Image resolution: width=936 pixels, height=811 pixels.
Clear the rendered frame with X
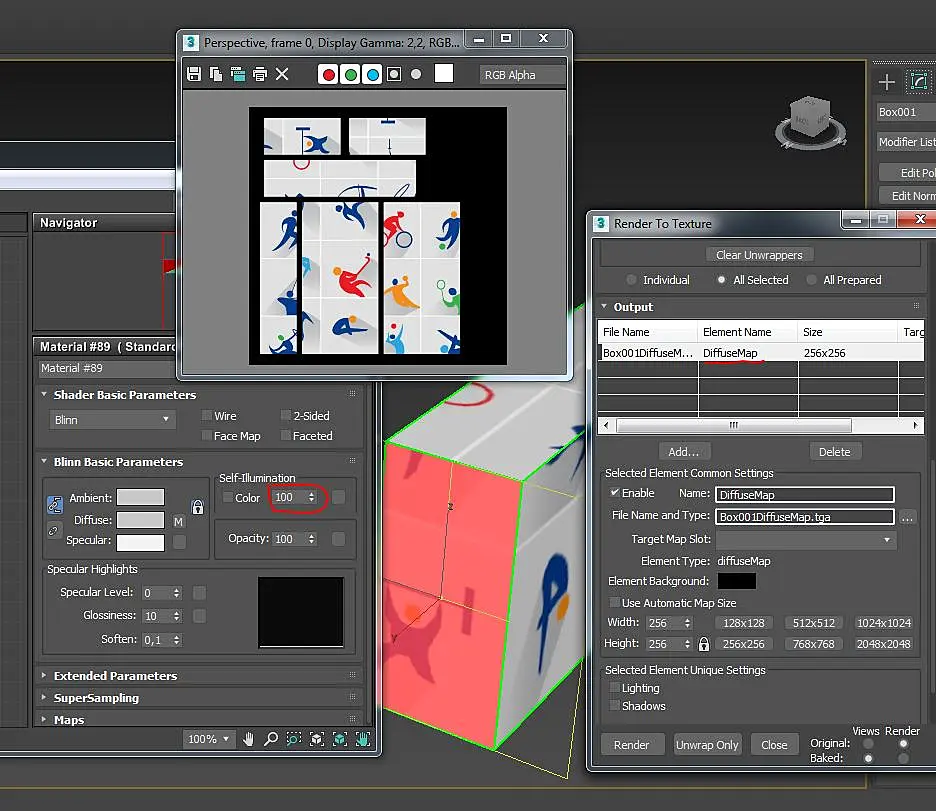click(x=282, y=74)
